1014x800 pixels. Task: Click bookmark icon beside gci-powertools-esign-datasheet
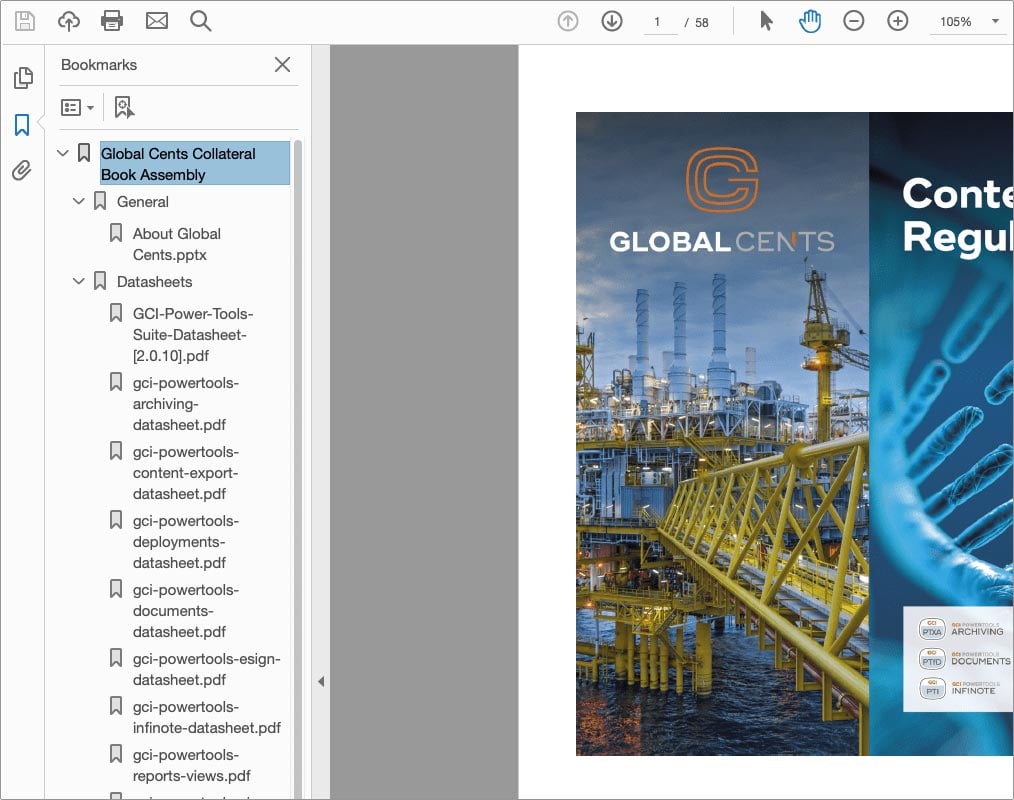coord(116,658)
